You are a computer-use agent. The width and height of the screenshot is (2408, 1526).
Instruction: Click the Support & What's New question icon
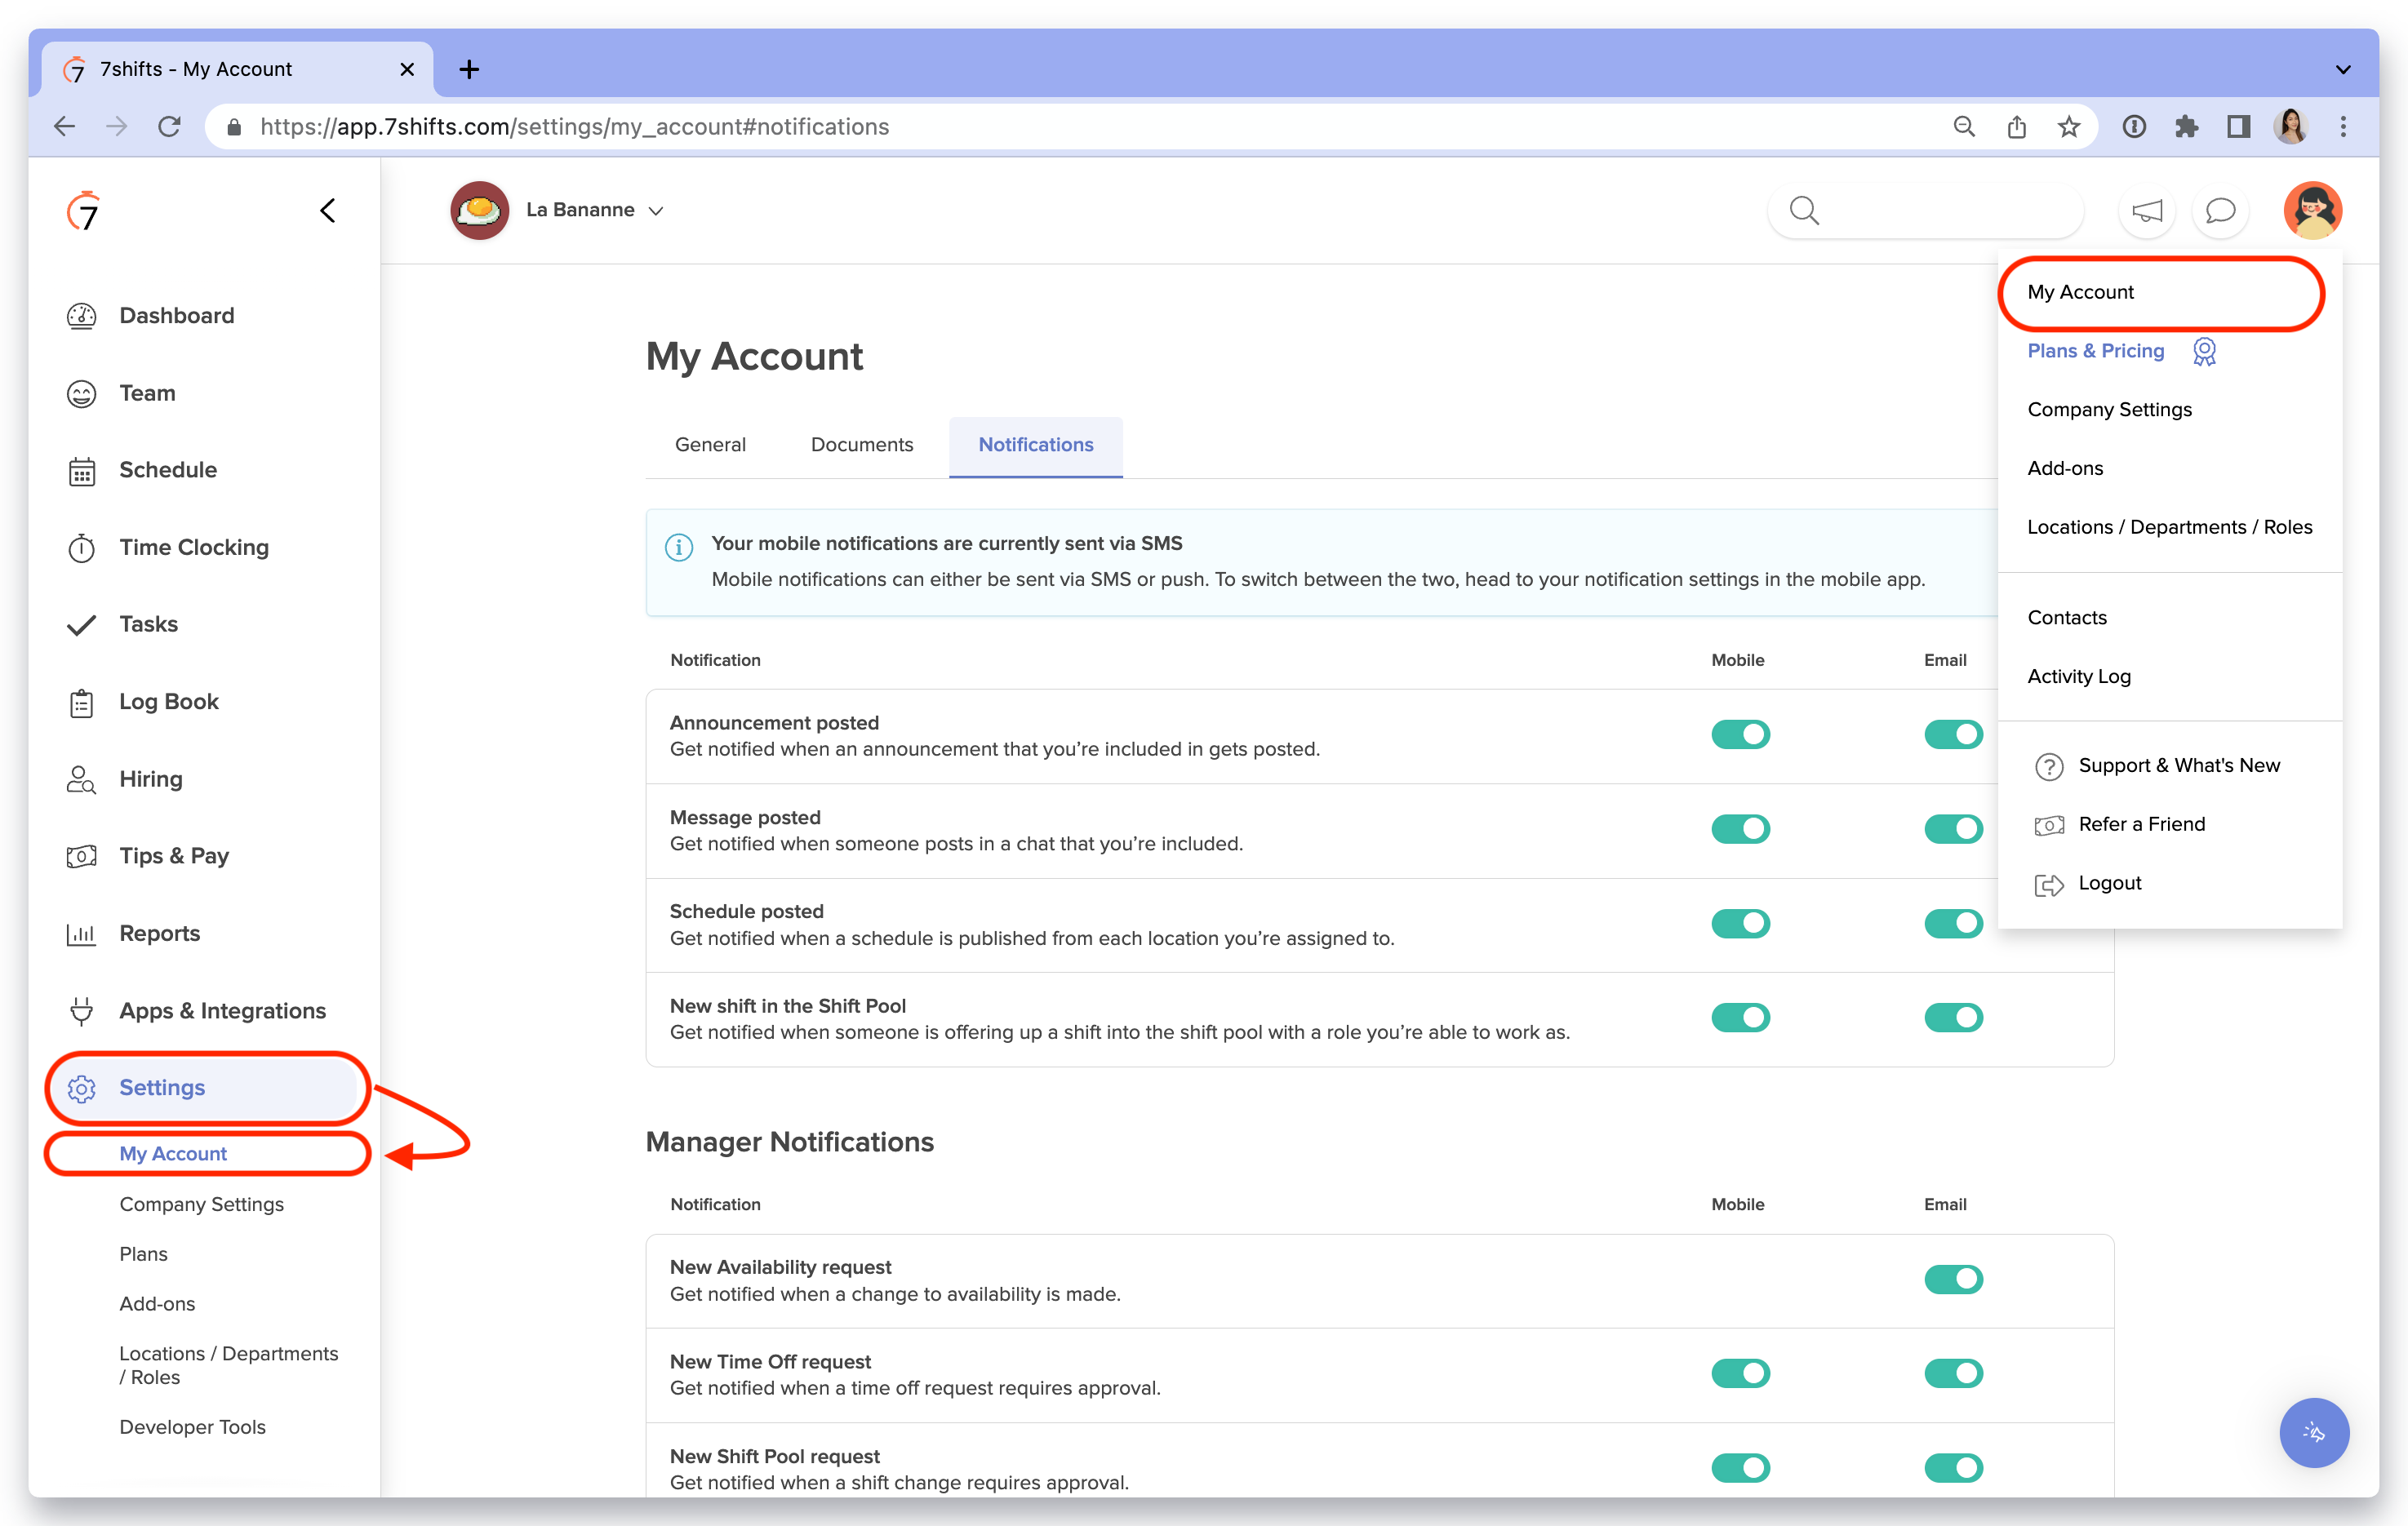coord(2049,766)
